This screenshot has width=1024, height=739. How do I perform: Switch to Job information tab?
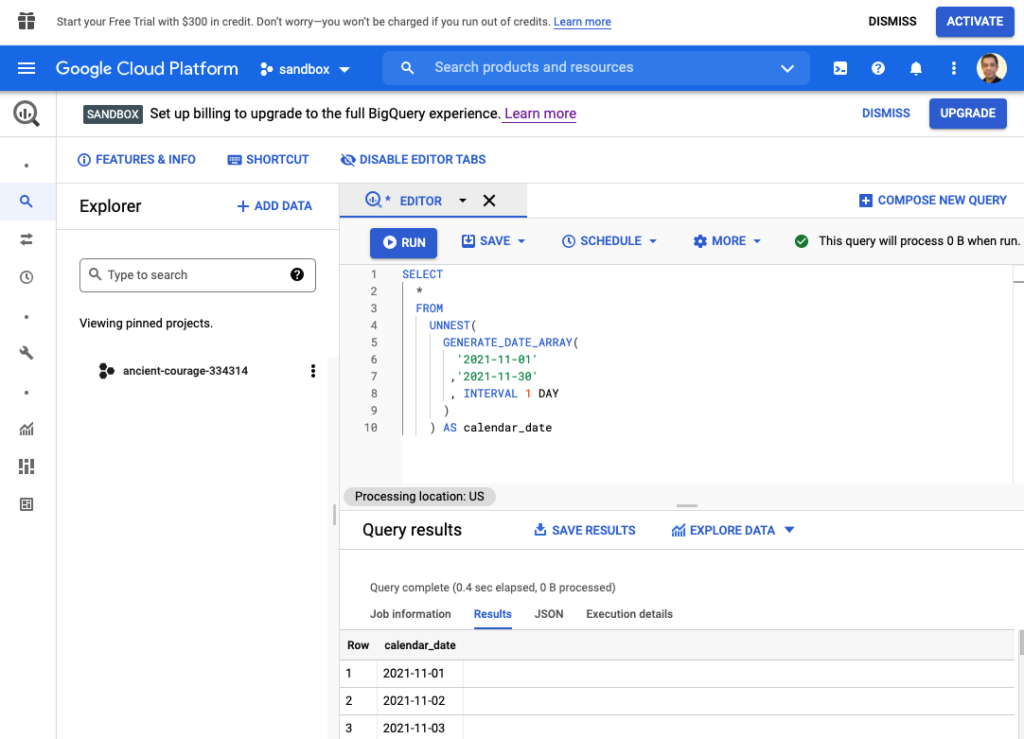pos(410,614)
